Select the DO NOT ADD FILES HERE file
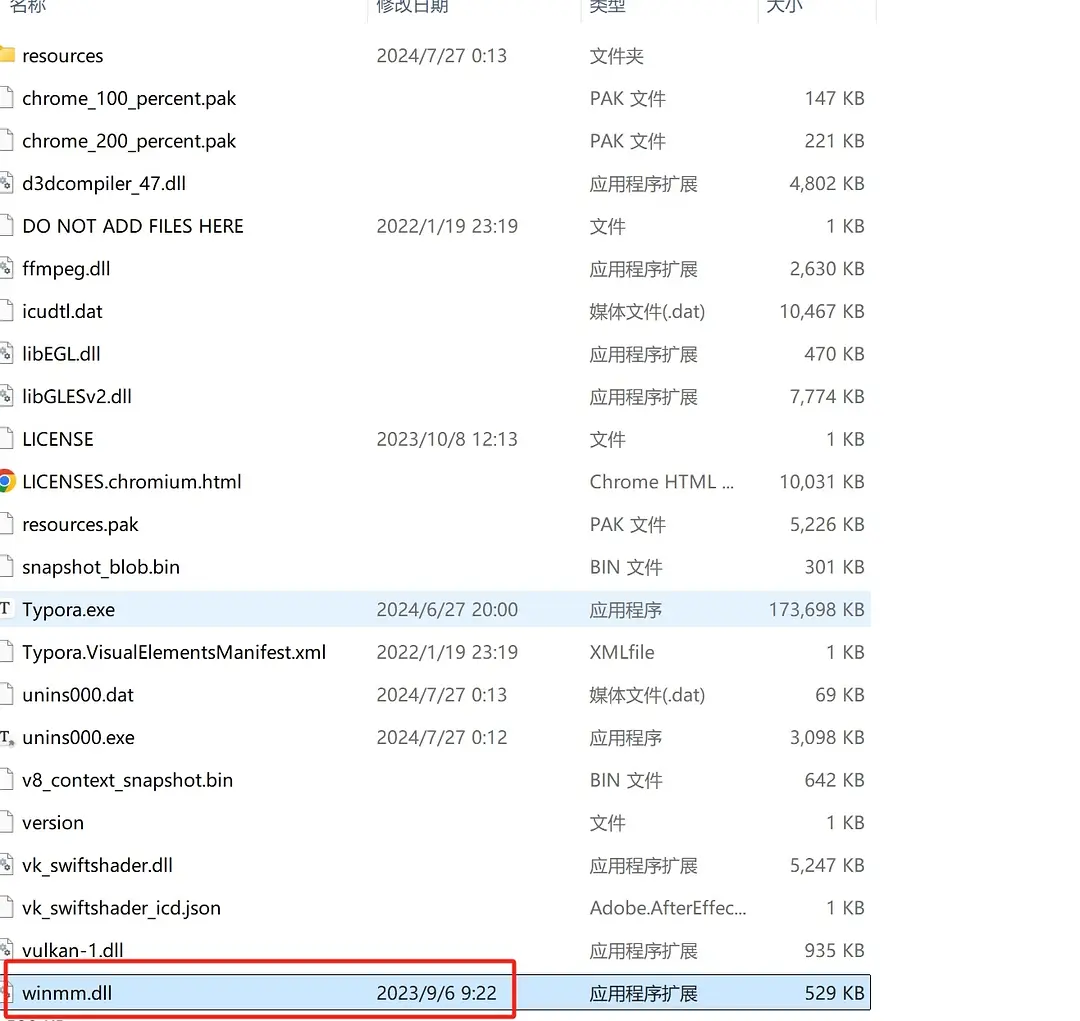The height and width of the screenshot is (1021, 1080). coord(435,226)
